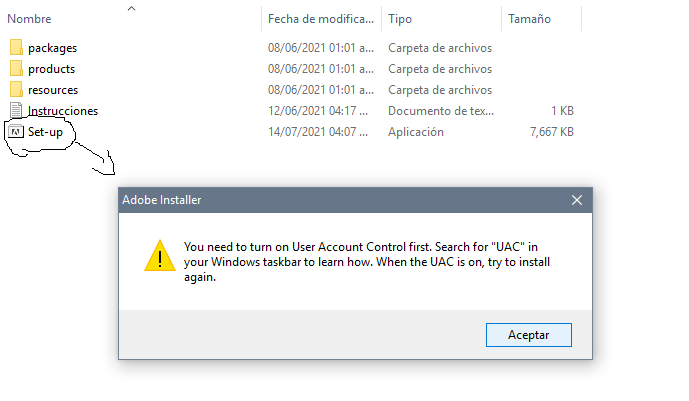Sort by Fecha de modificación column
This screenshot has width=689, height=401.
coord(321,19)
